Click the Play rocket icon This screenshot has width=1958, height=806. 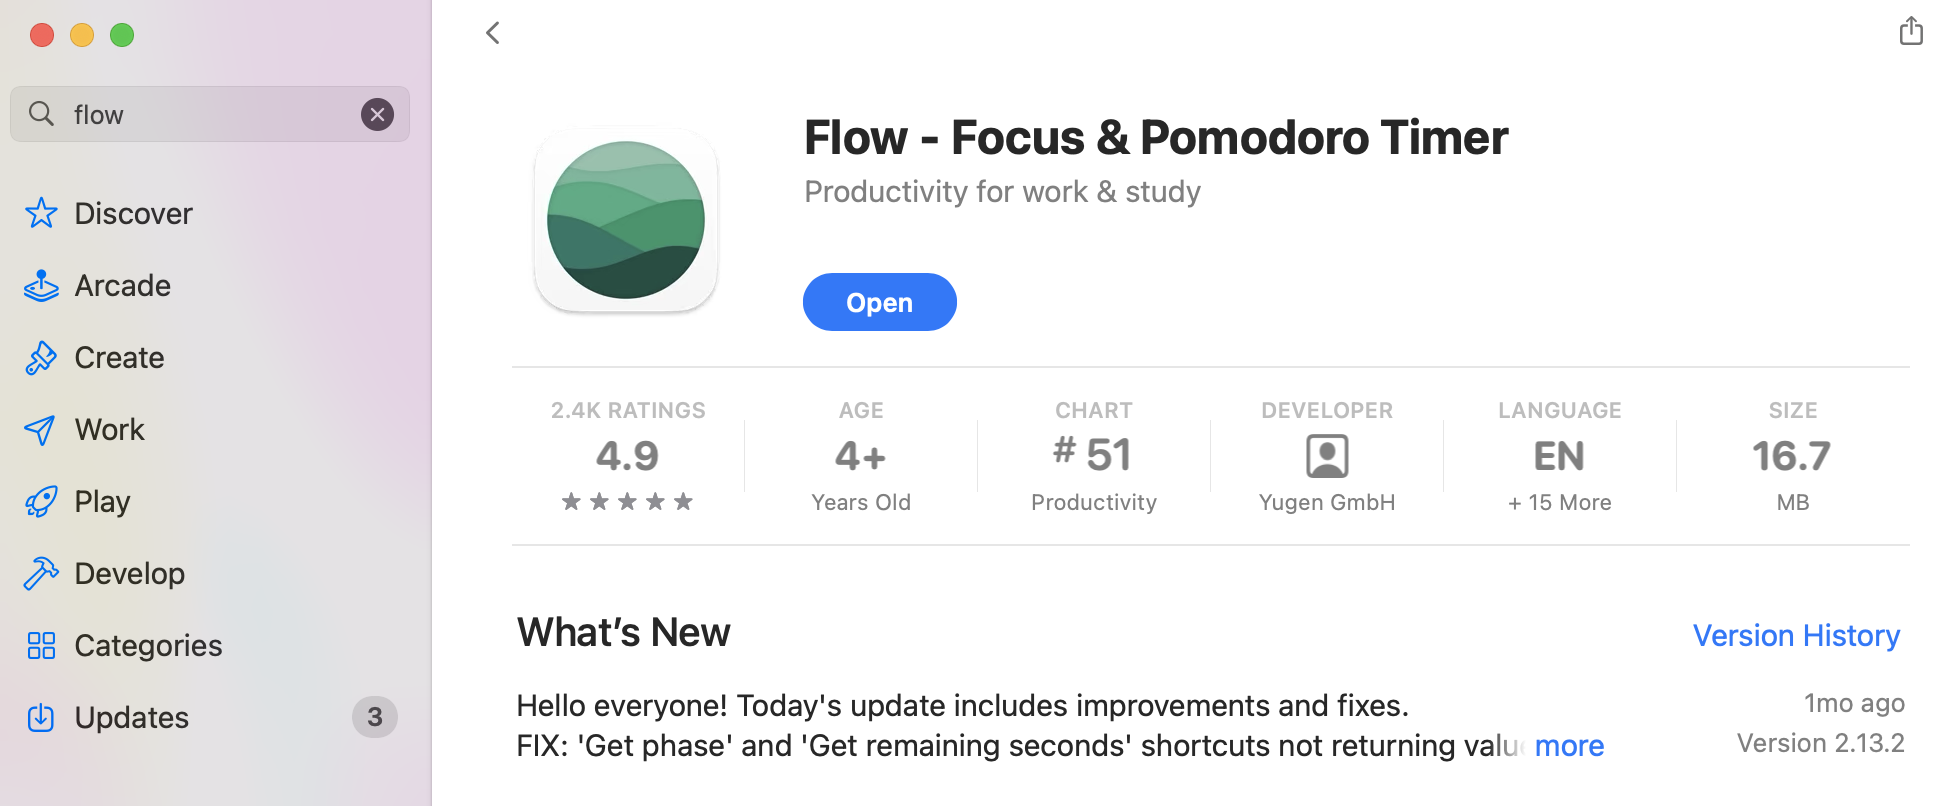click(41, 502)
